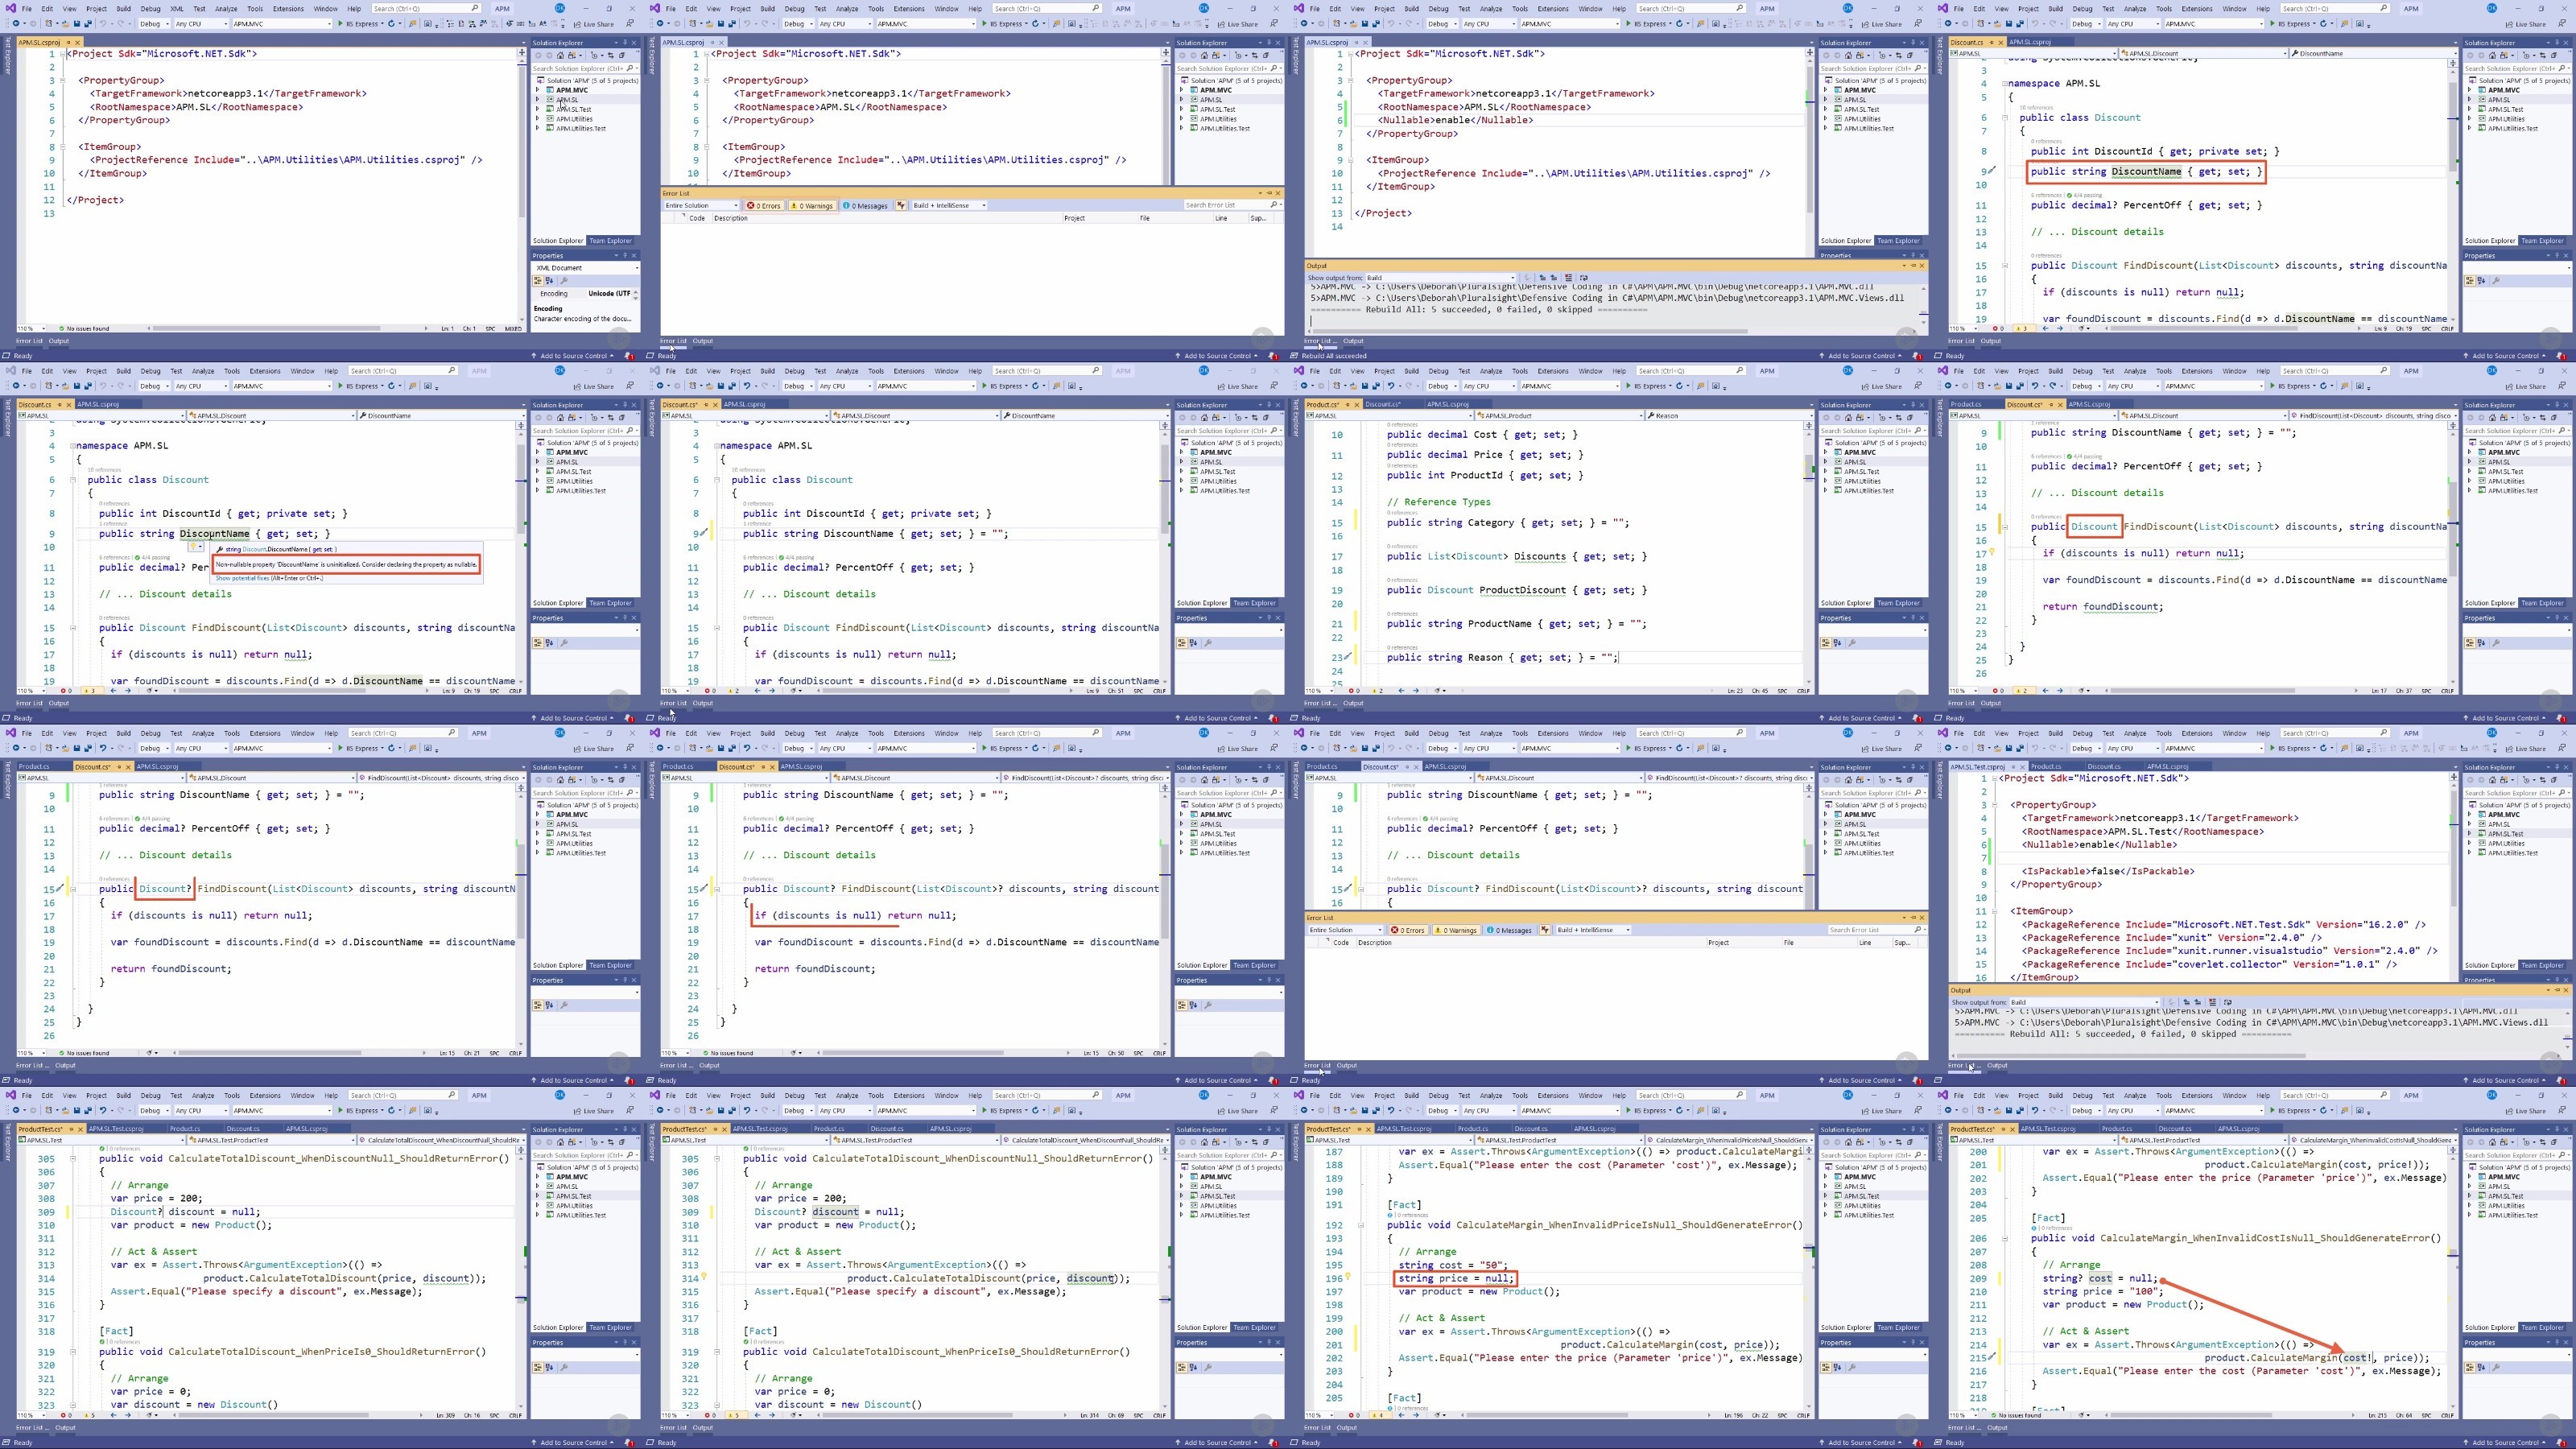Click Undo icon in active Product.cs* window toolbar
This screenshot has height=1449, width=2576.
pyautogui.click(x=1391, y=386)
